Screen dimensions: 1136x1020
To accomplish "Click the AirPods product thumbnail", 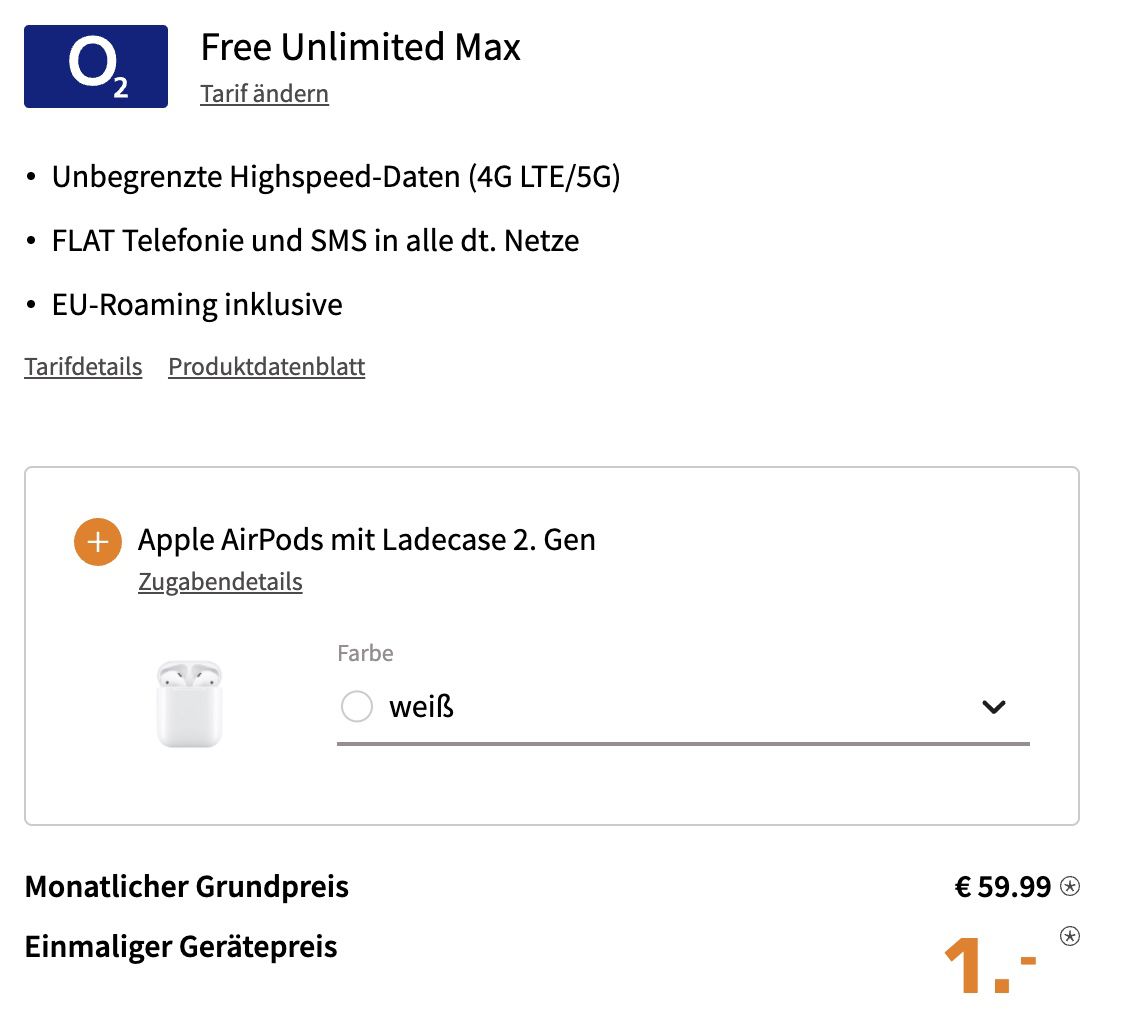I will [189, 704].
